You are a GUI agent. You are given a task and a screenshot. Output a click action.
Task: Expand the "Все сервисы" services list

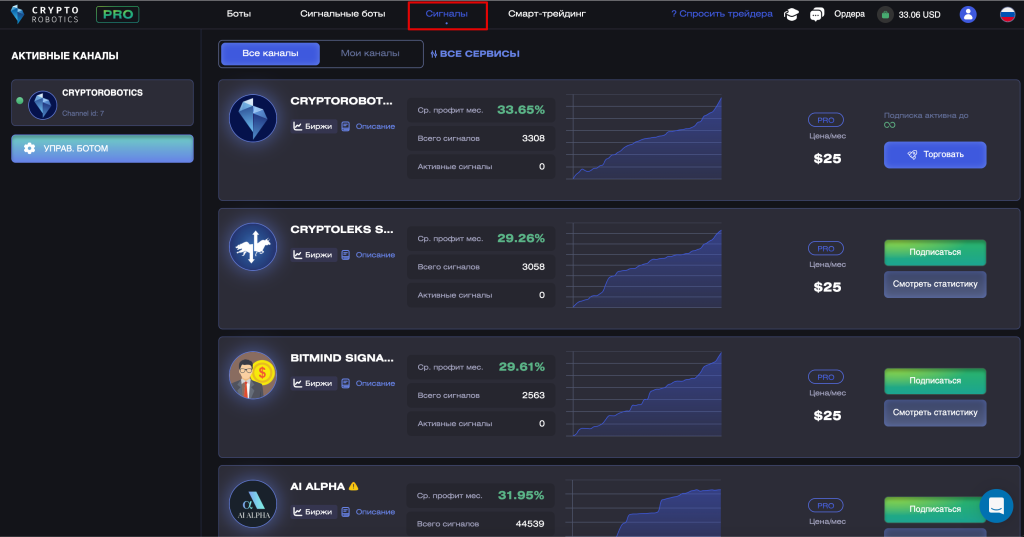click(475, 54)
